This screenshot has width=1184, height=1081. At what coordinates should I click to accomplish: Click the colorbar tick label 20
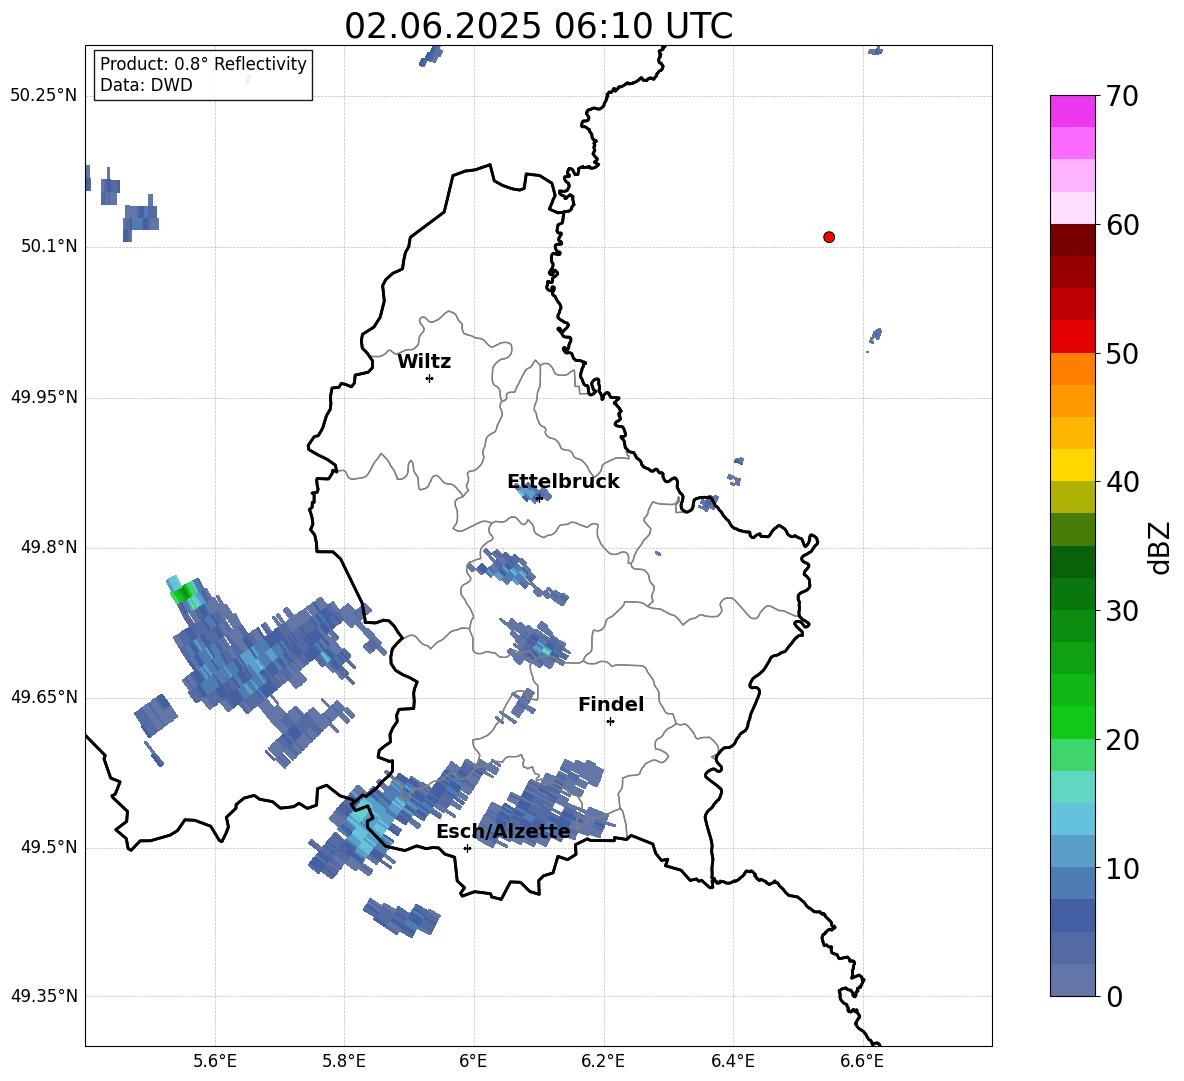point(1122,740)
